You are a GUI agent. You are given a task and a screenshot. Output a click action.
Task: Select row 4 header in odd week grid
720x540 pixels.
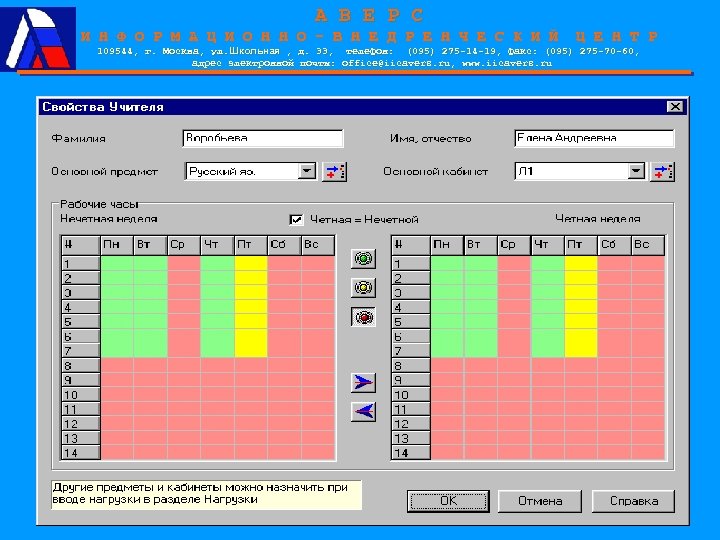click(81, 307)
